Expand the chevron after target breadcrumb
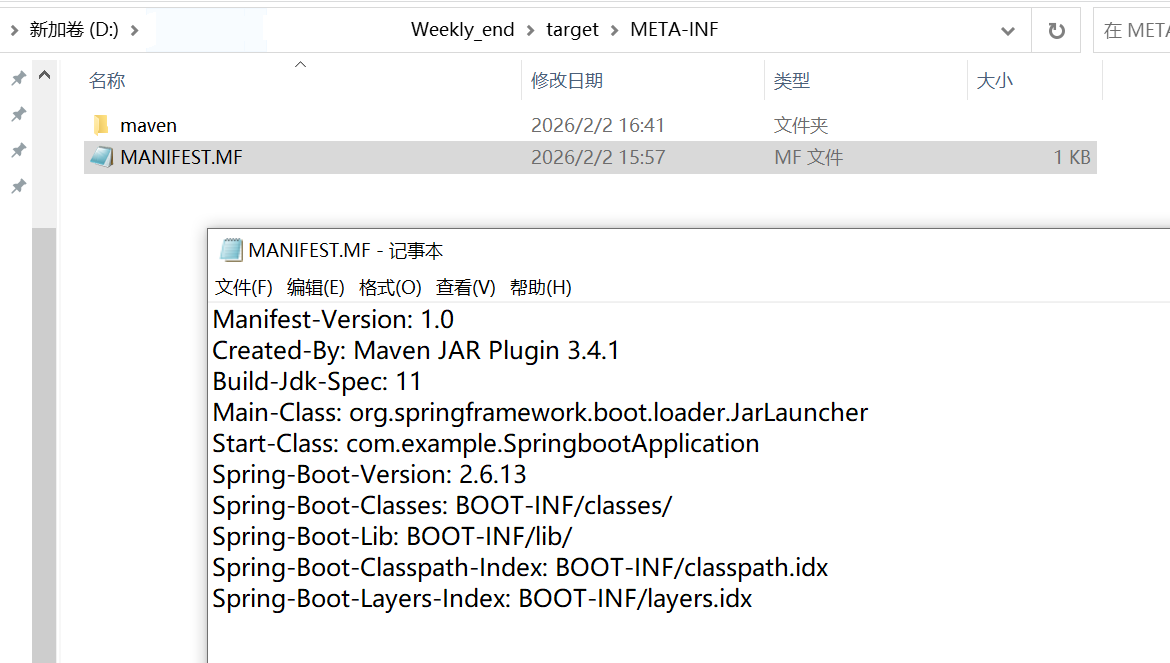The width and height of the screenshot is (1170, 663). tap(615, 31)
